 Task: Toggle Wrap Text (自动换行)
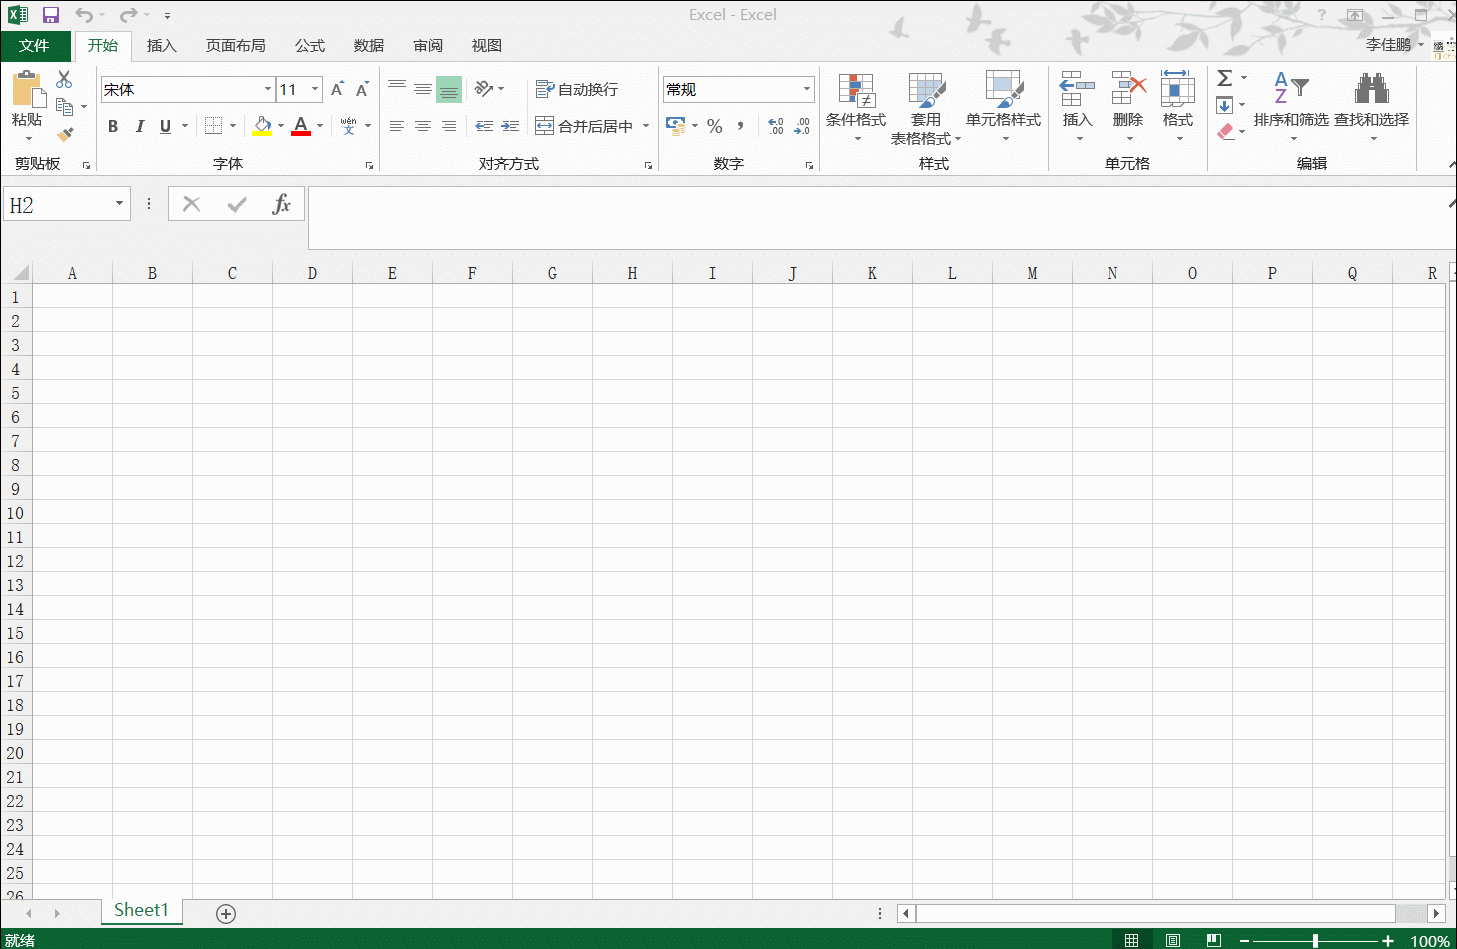pos(577,89)
